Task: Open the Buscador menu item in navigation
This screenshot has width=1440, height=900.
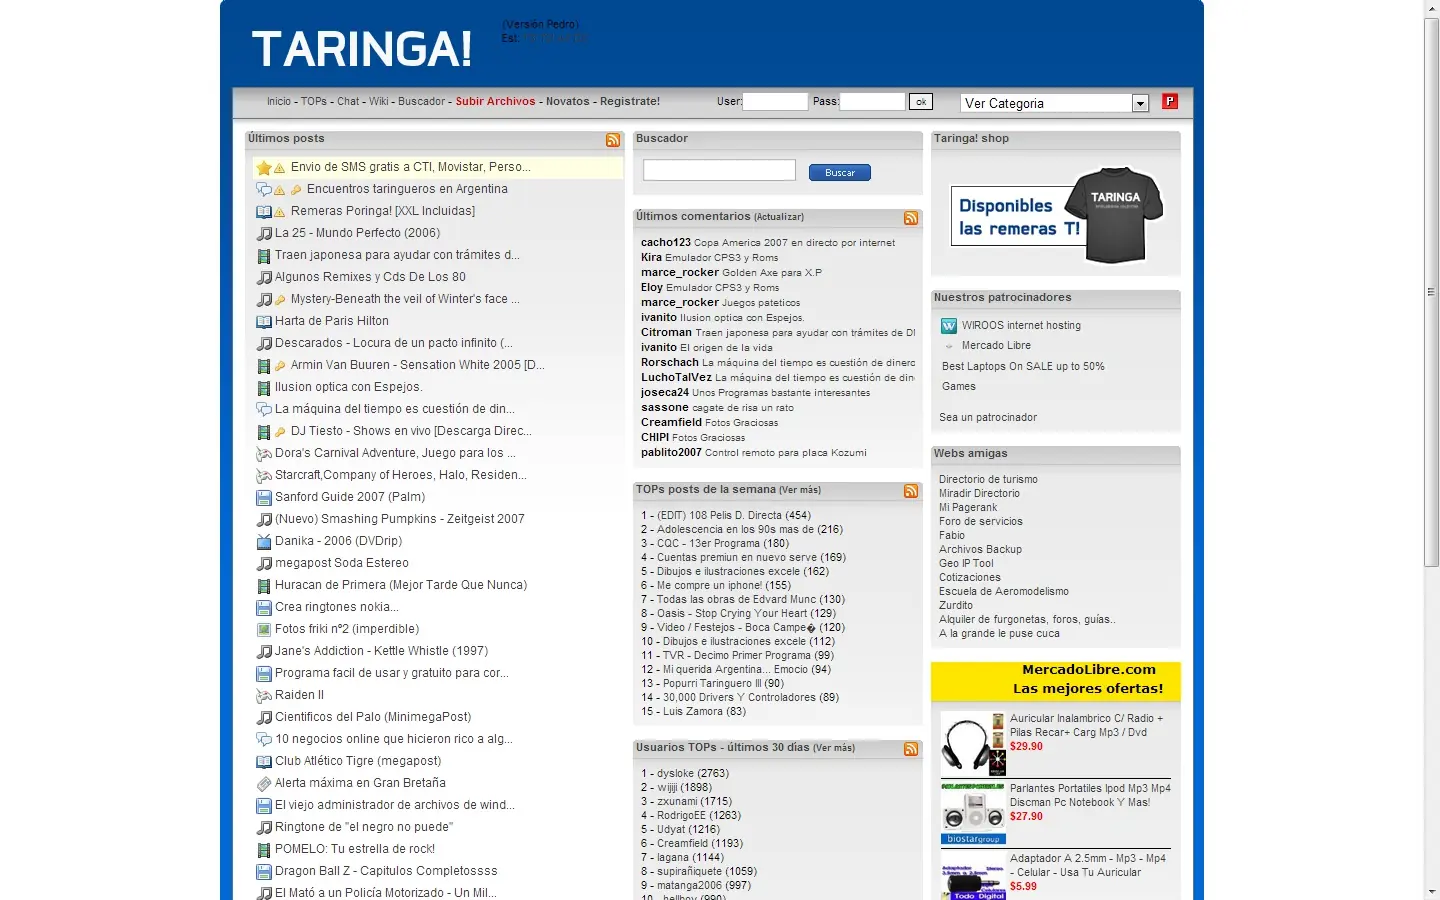Action: pos(421,102)
